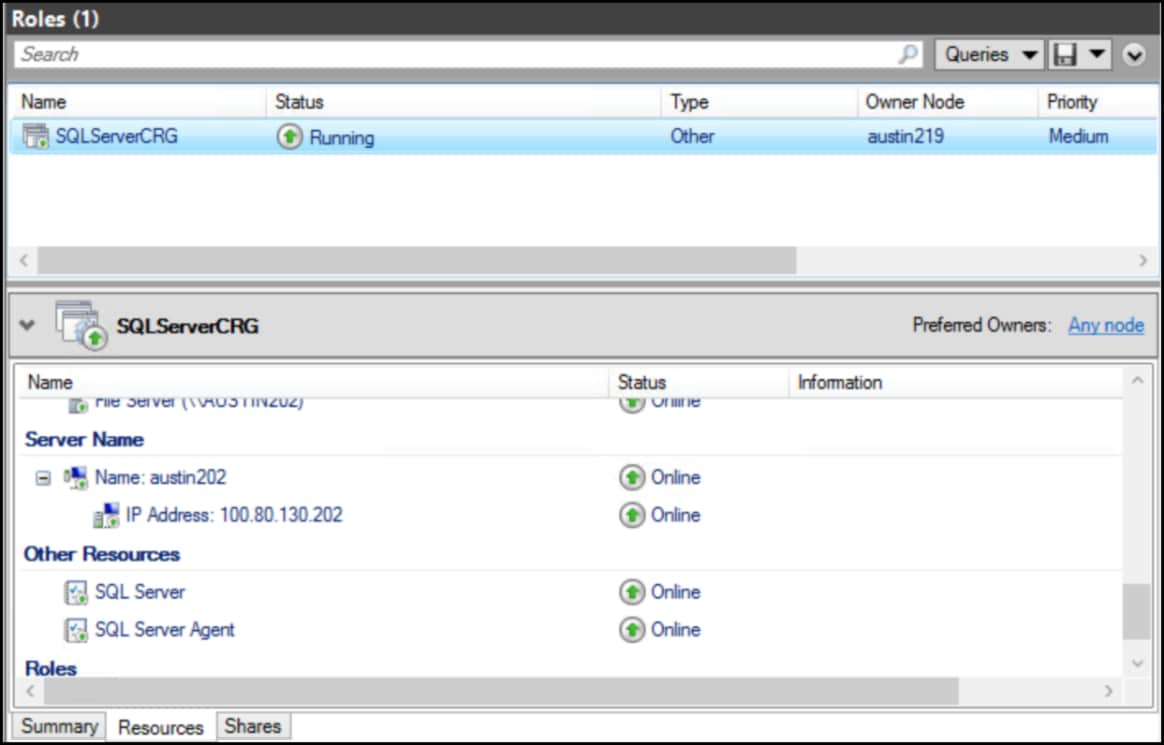Viewport: 1164px width, 745px height.
Task: Click the SQL Server Agent resource icon
Action: (76, 630)
